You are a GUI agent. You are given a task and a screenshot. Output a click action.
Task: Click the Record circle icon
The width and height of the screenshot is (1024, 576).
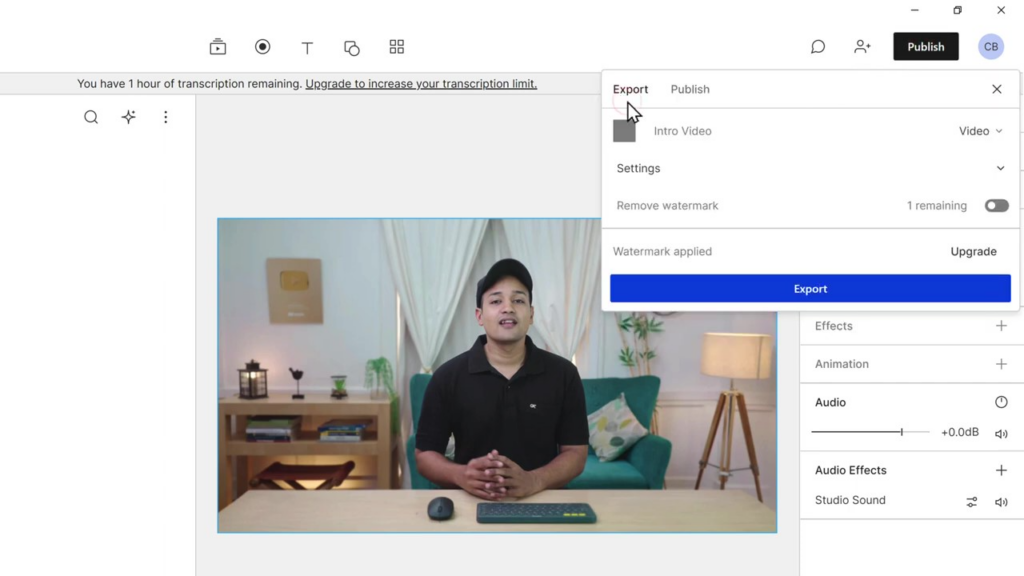(263, 46)
